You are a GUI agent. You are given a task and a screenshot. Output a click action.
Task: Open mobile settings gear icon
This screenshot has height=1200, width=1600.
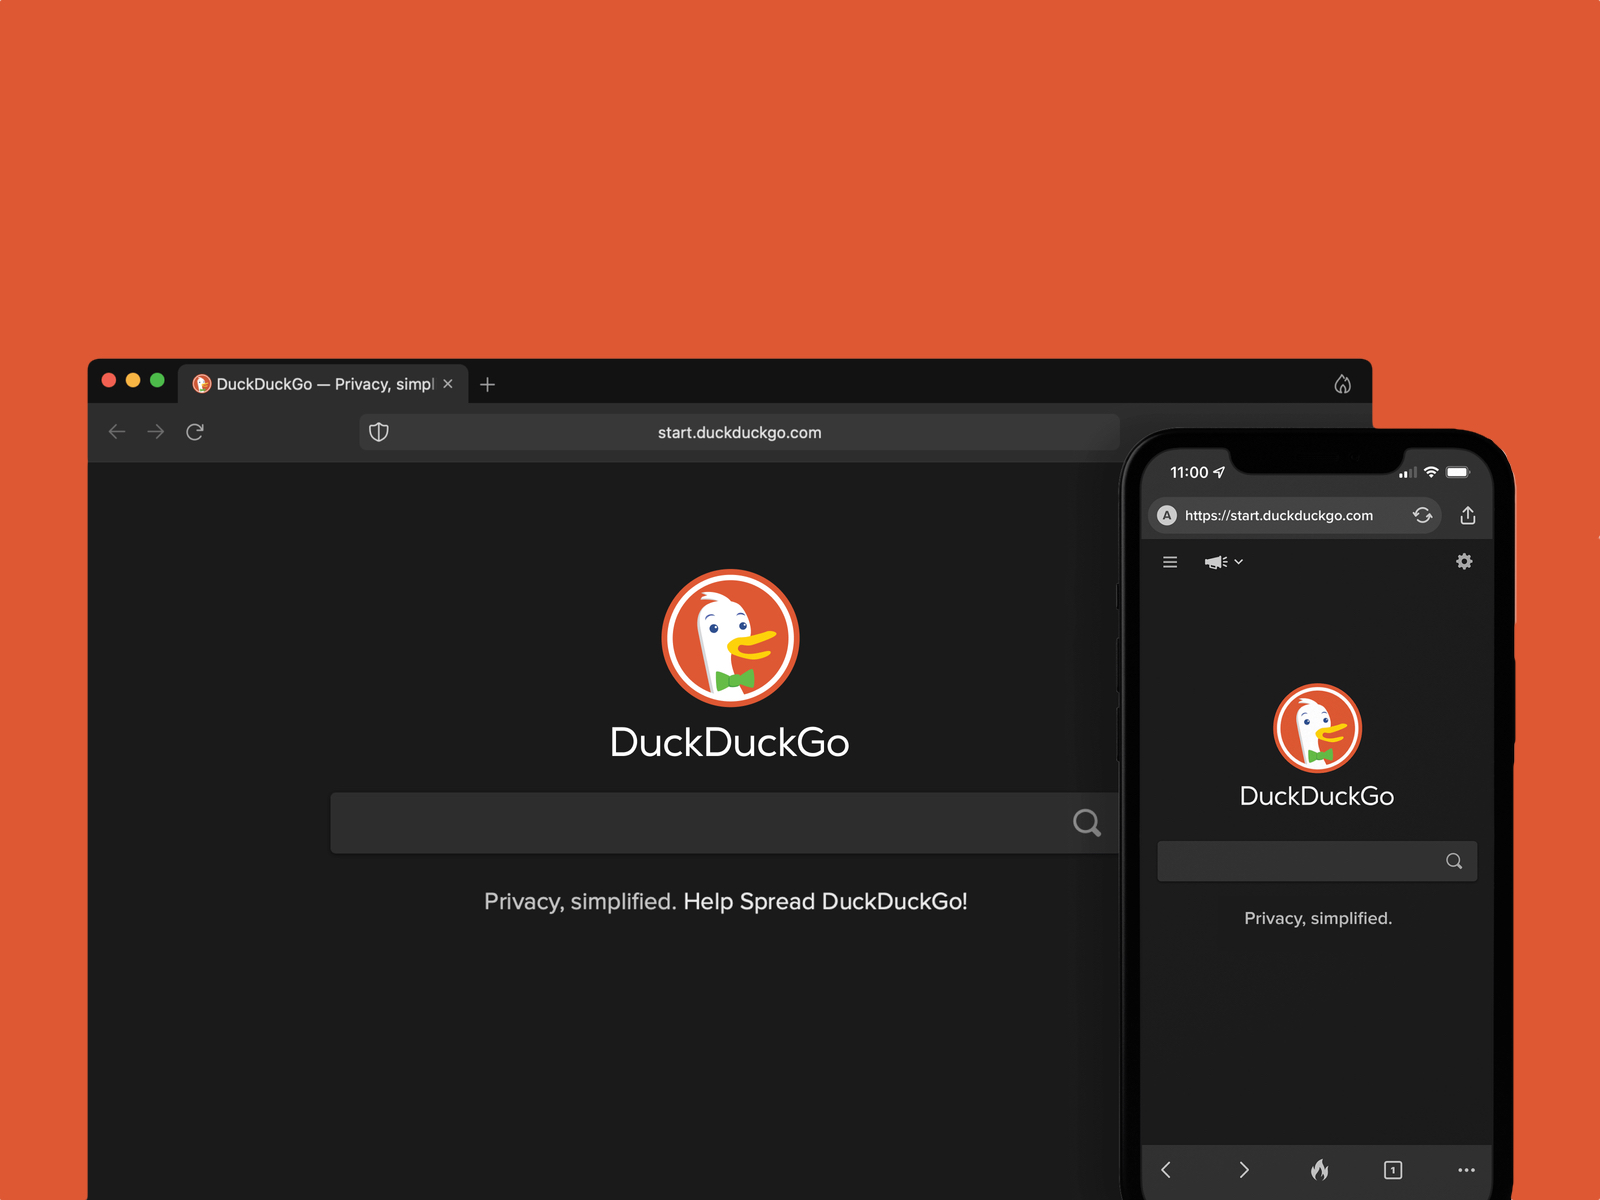[1464, 562]
